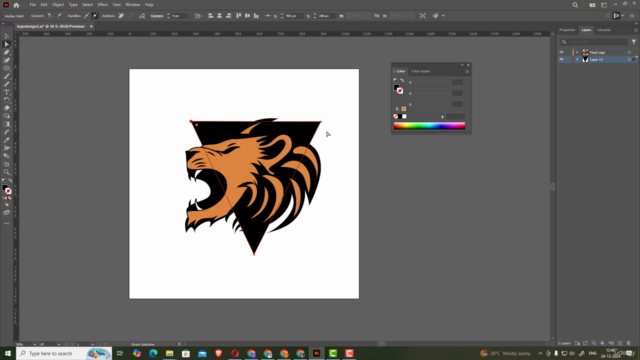Hide the Layer 13 layer
The height and width of the screenshot is (360, 640).
562,60
